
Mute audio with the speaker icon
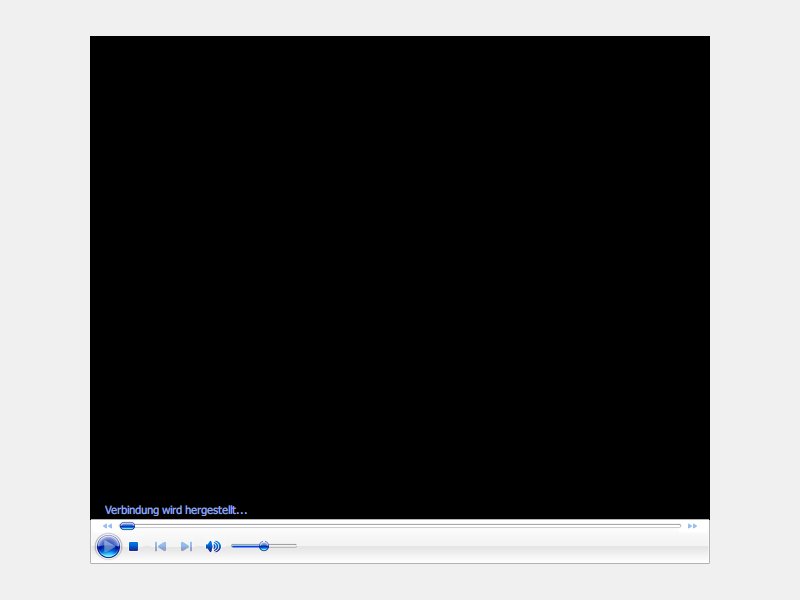[x=213, y=546]
